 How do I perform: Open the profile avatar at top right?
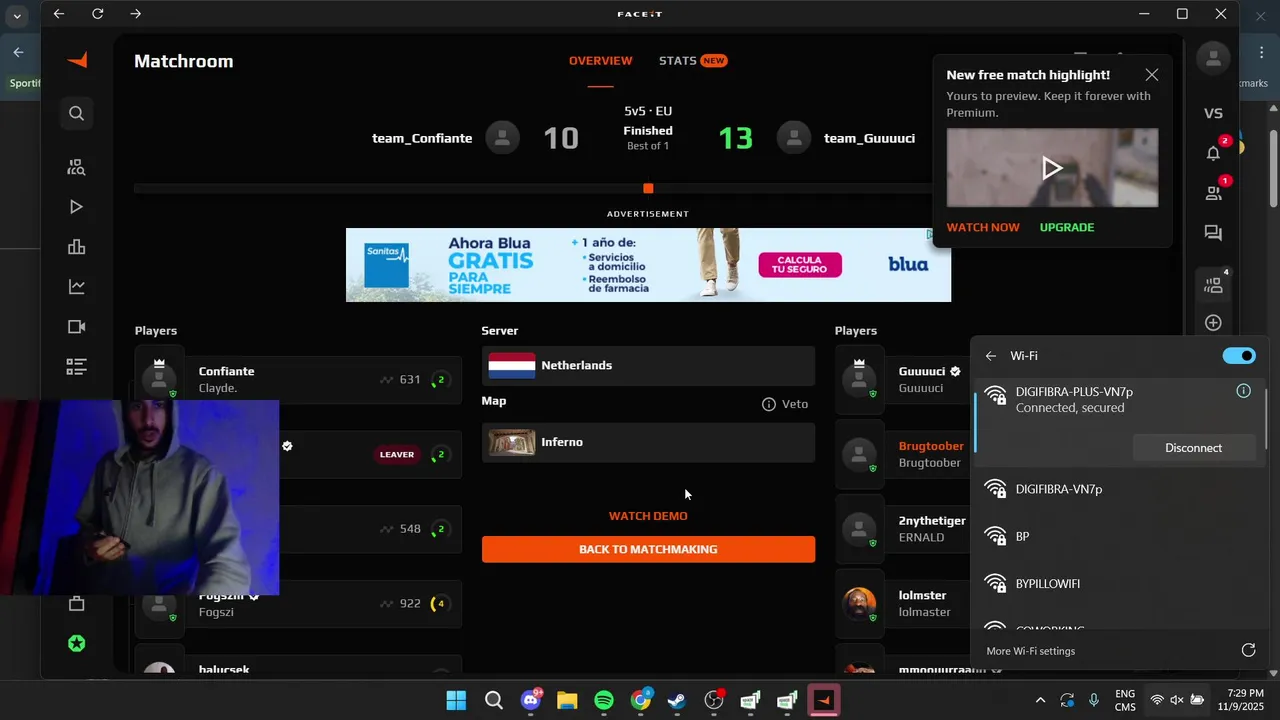pyautogui.click(x=1213, y=59)
